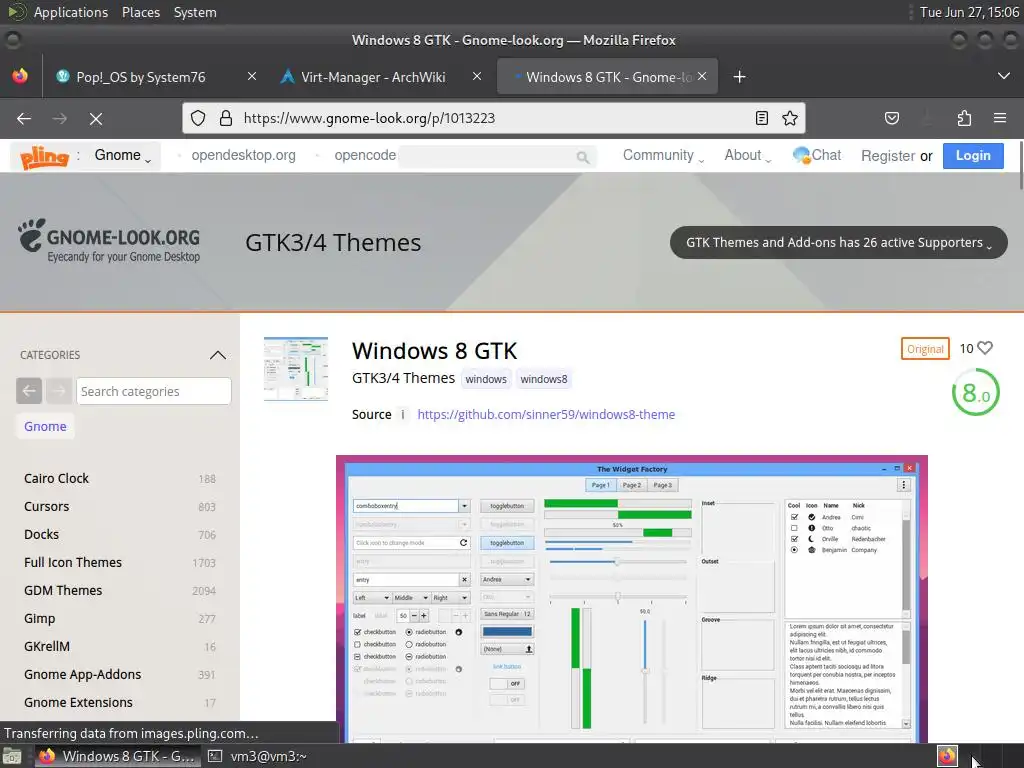Click the windows tag
The image size is (1024, 768).
point(486,379)
